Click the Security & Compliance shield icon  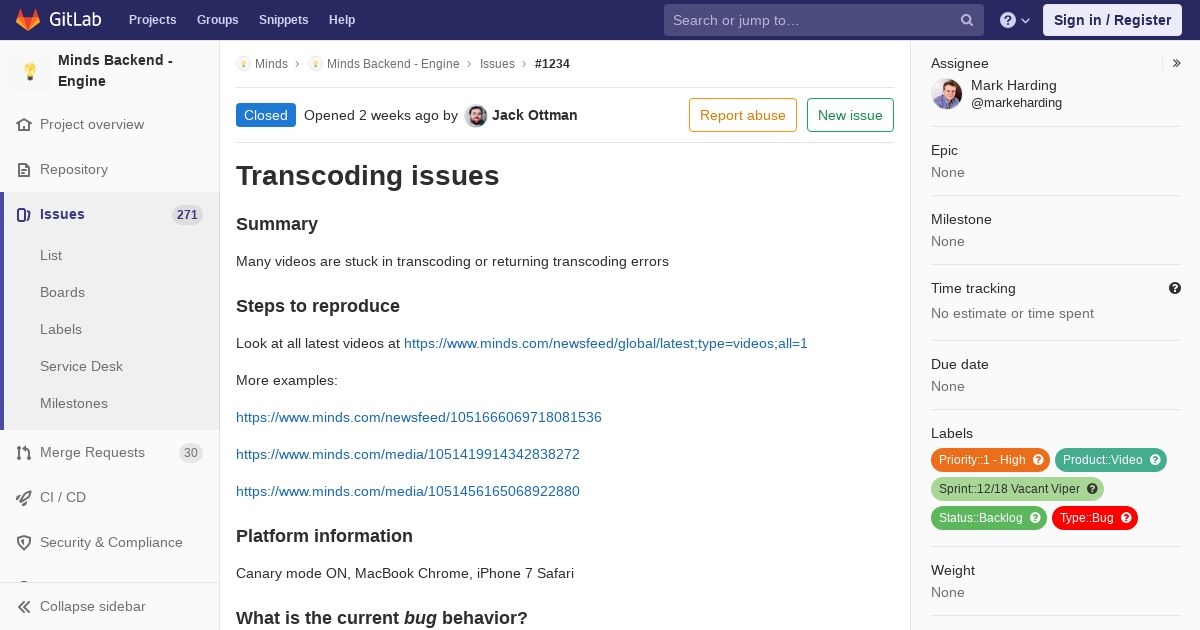pyautogui.click(x=24, y=543)
